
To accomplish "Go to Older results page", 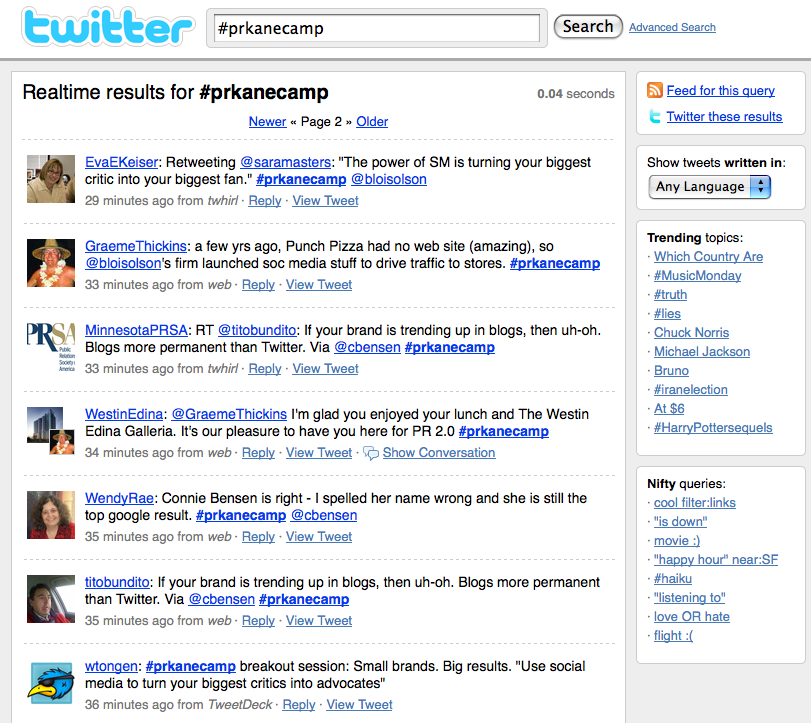I will coord(372,122).
